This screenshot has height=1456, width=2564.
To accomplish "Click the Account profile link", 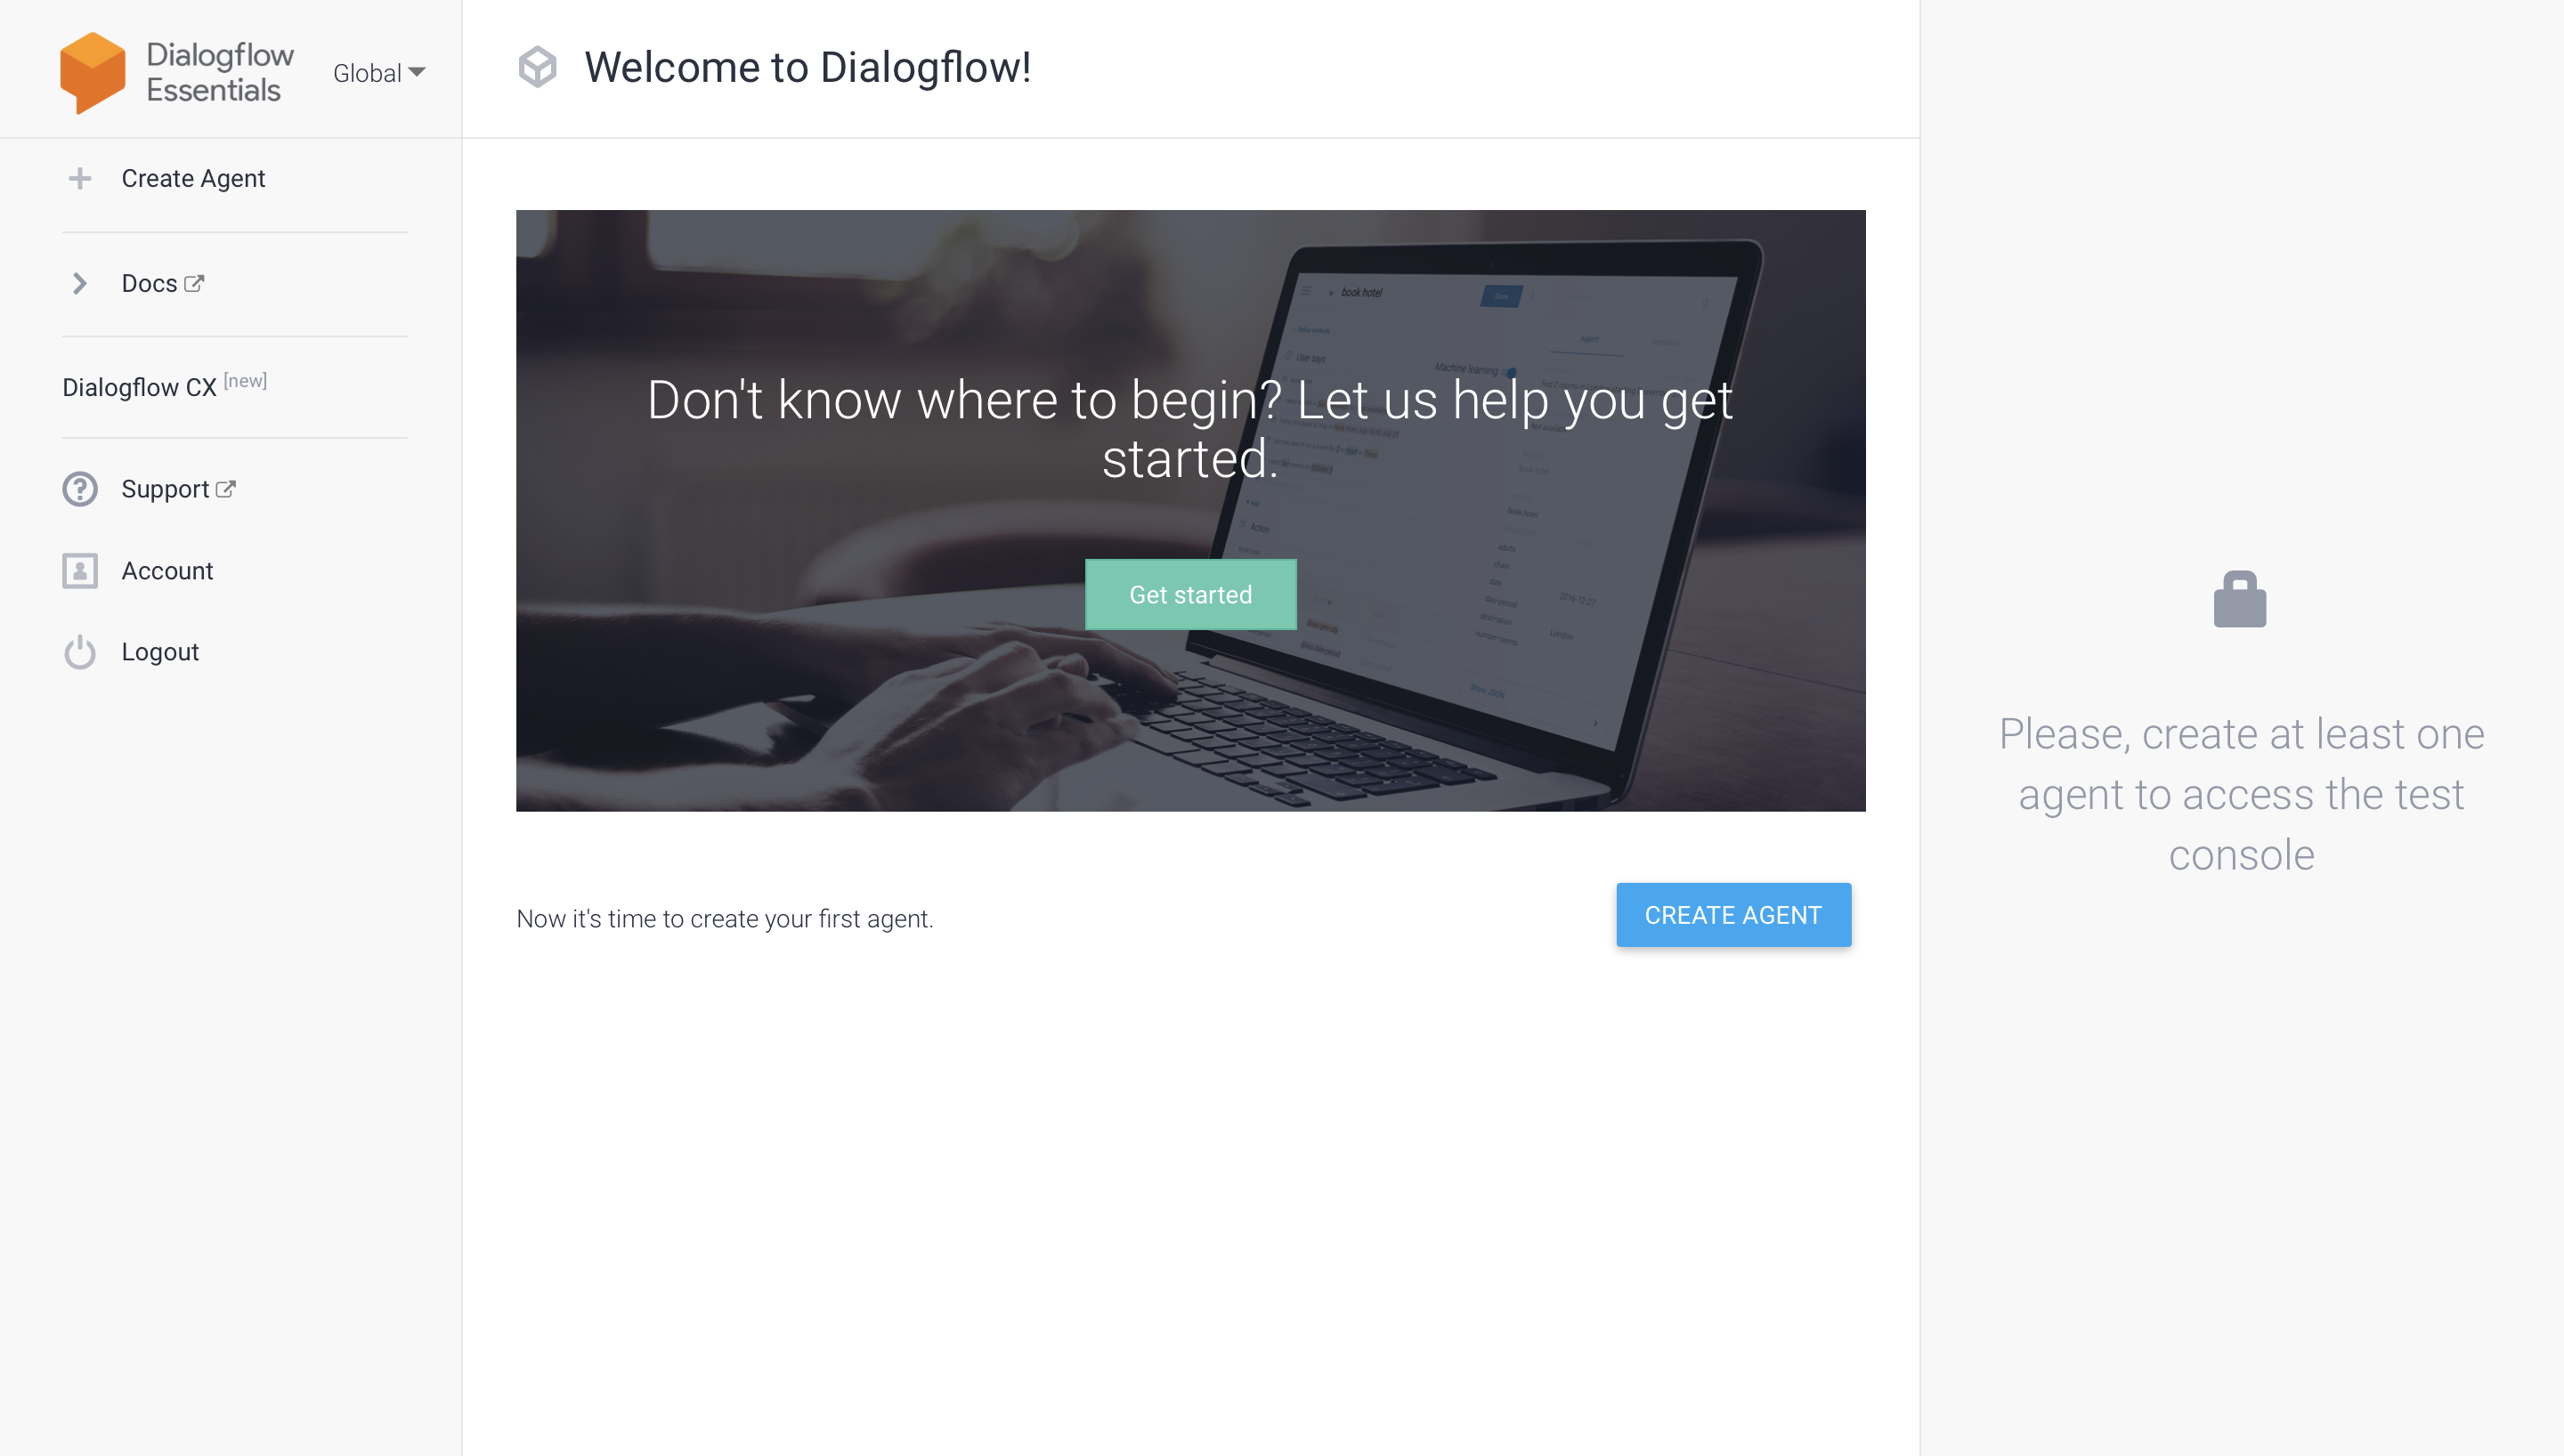I will point(167,570).
